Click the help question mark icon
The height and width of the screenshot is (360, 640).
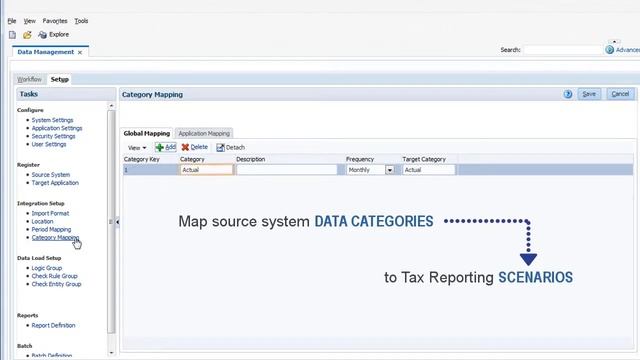point(567,94)
